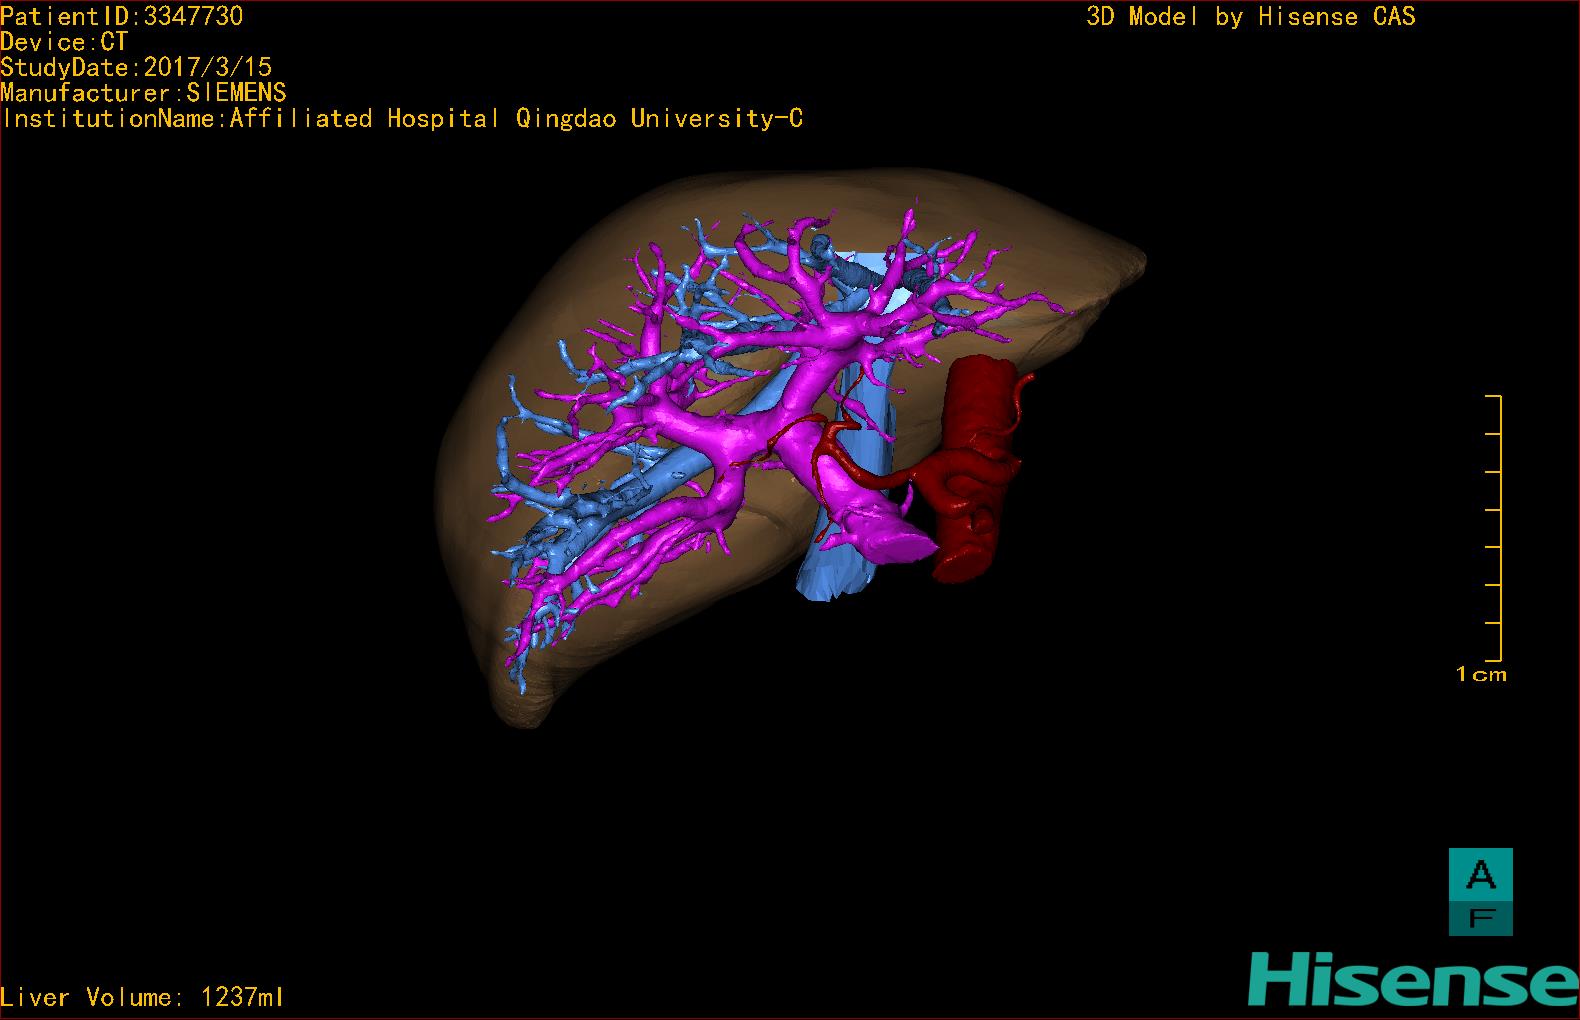This screenshot has height=1020, width=1580.
Task: Click the A face of the orientation cube
Action: point(1480,875)
